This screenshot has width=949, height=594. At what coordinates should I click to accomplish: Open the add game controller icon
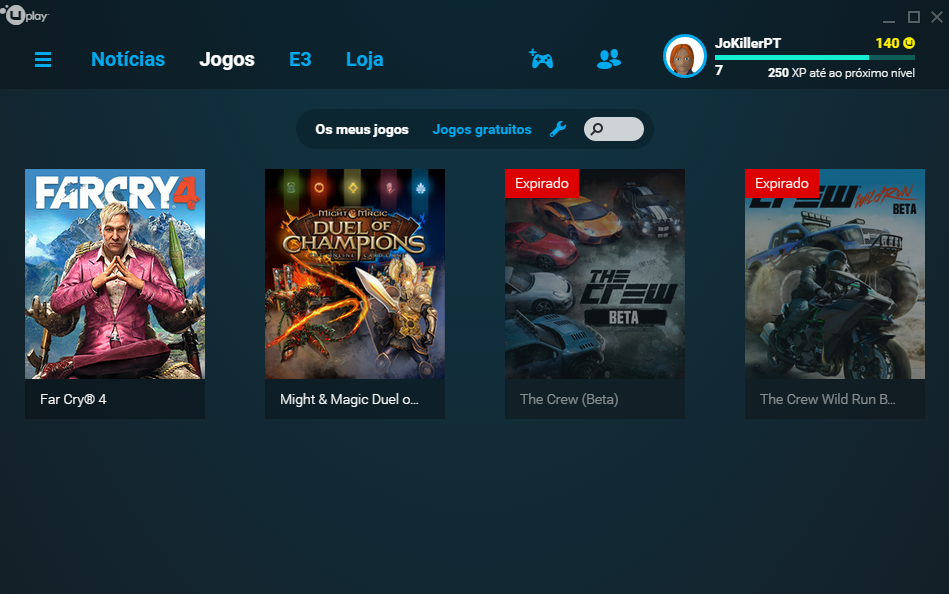(x=541, y=59)
